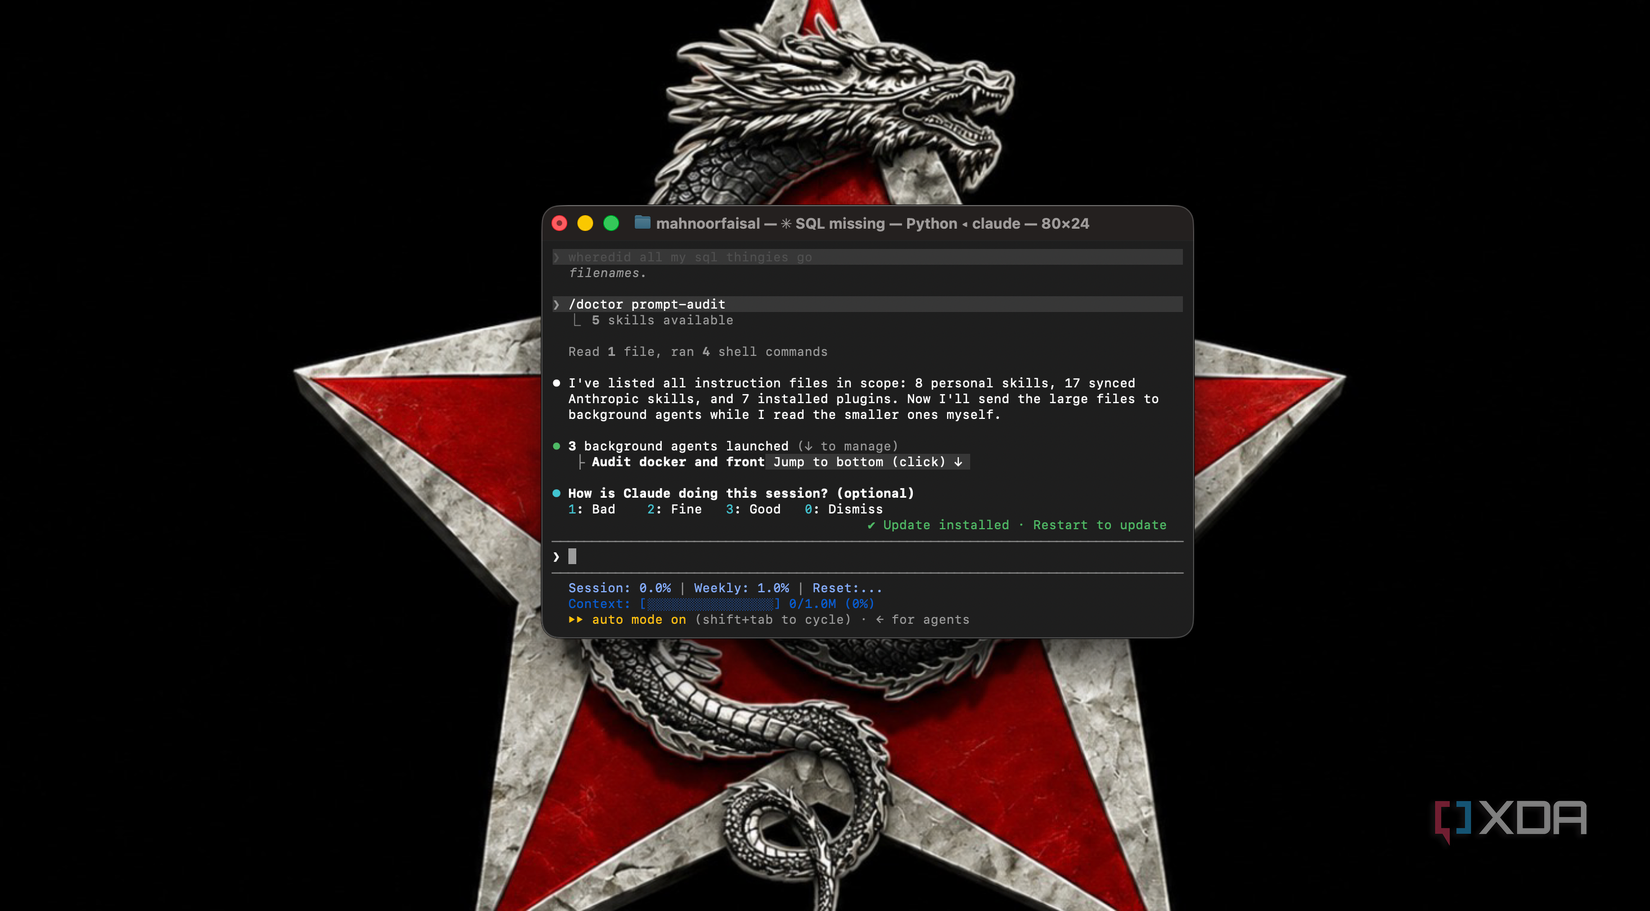Click the command prompt input line
The width and height of the screenshot is (1650, 911).
tap(867, 557)
